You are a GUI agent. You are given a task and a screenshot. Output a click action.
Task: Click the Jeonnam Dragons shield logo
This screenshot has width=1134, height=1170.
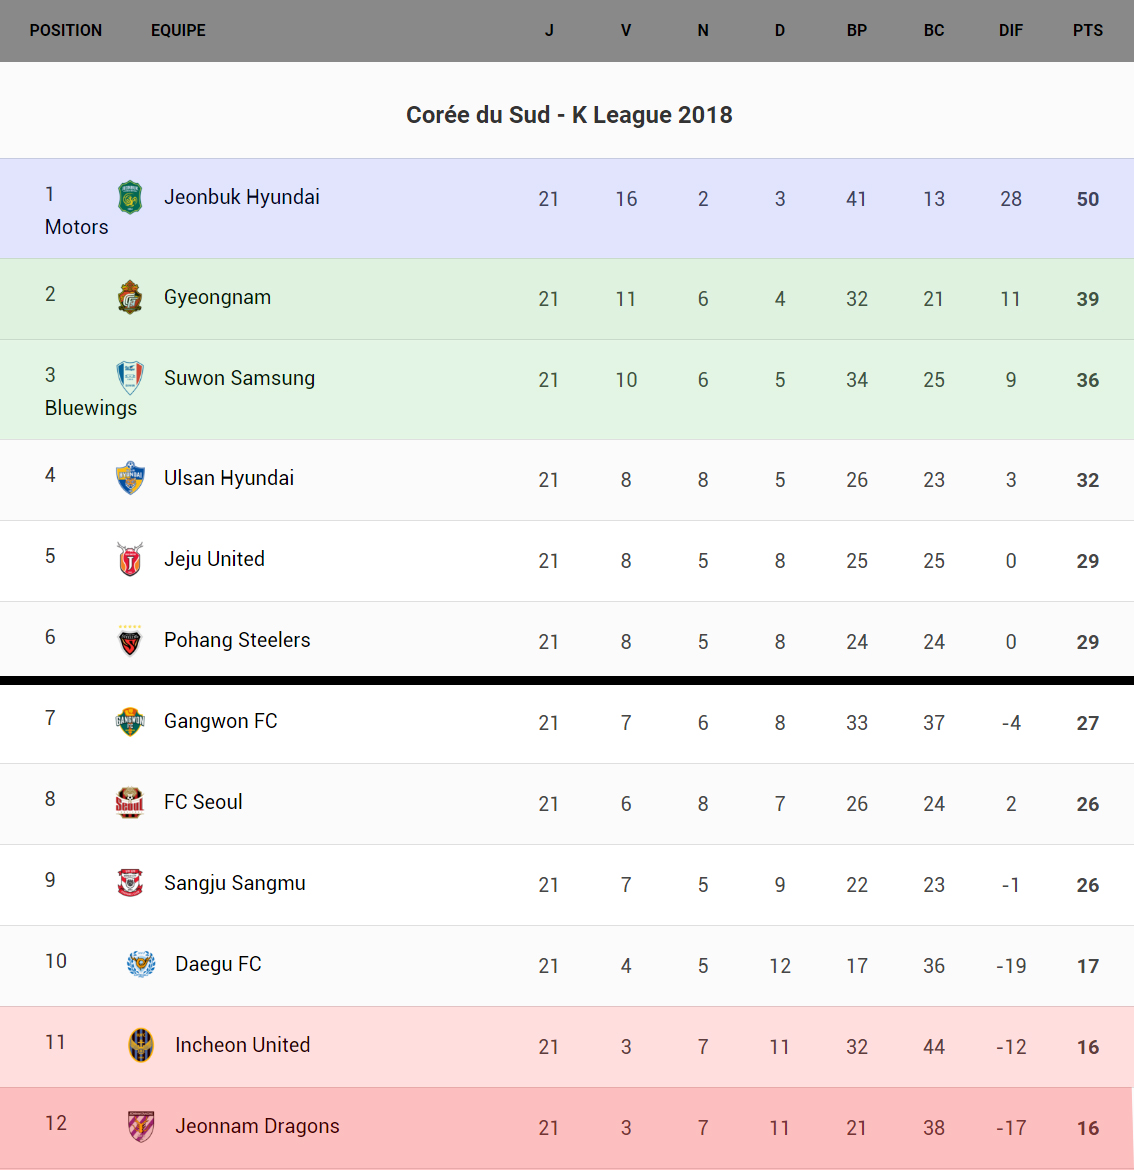[141, 1126]
